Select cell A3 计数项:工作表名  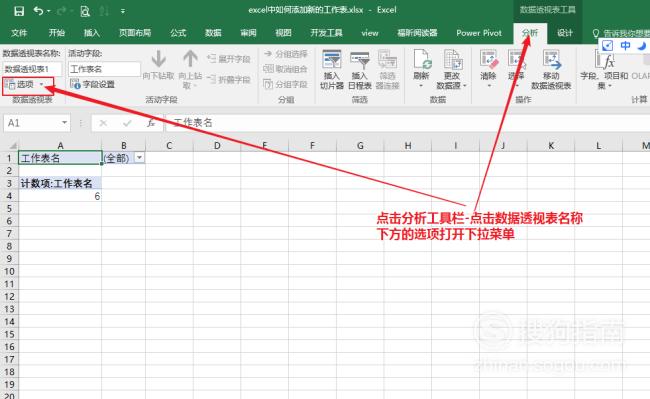pos(60,183)
